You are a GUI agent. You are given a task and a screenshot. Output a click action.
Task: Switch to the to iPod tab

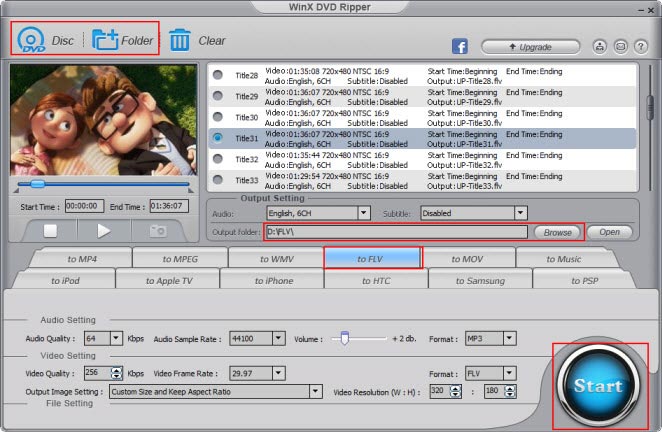(x=65, y=281)
